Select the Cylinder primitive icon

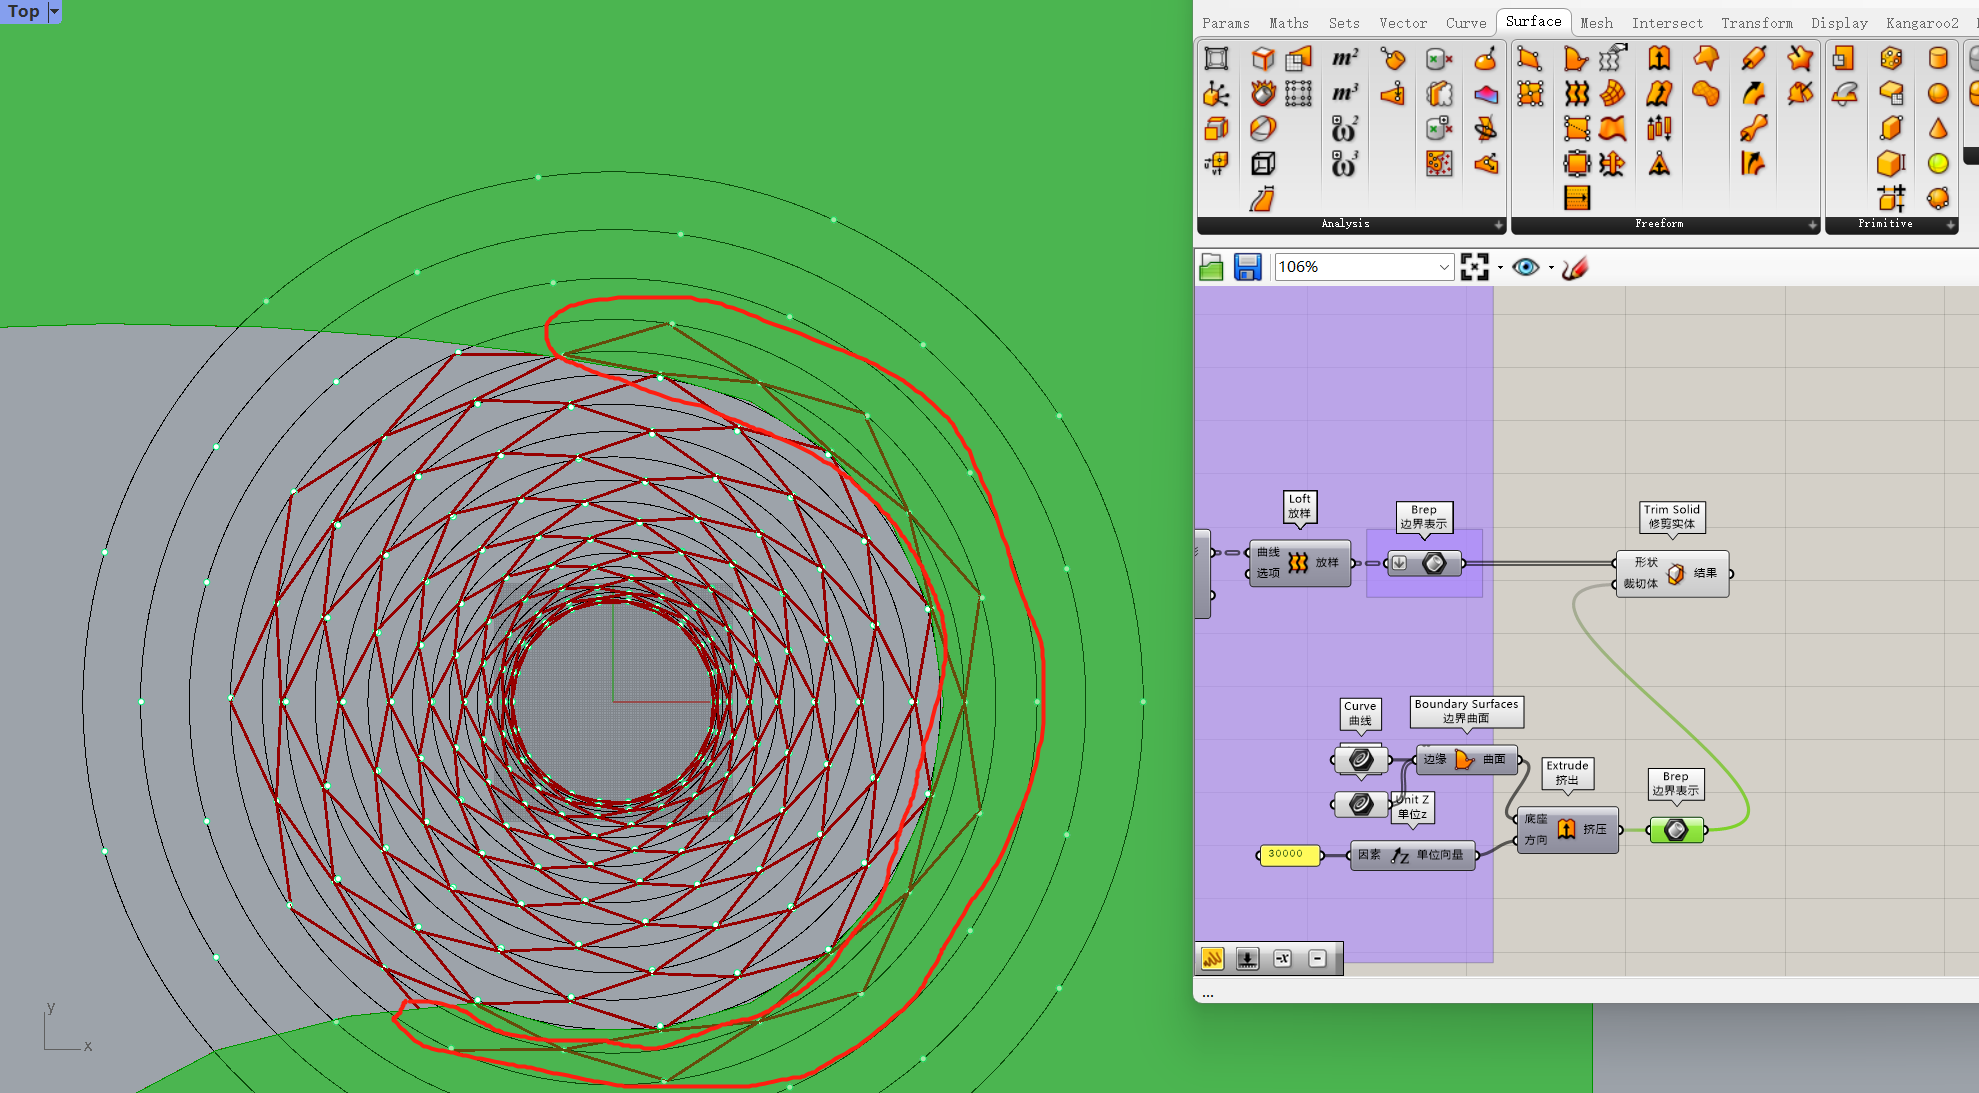(x=1938, y=58)
